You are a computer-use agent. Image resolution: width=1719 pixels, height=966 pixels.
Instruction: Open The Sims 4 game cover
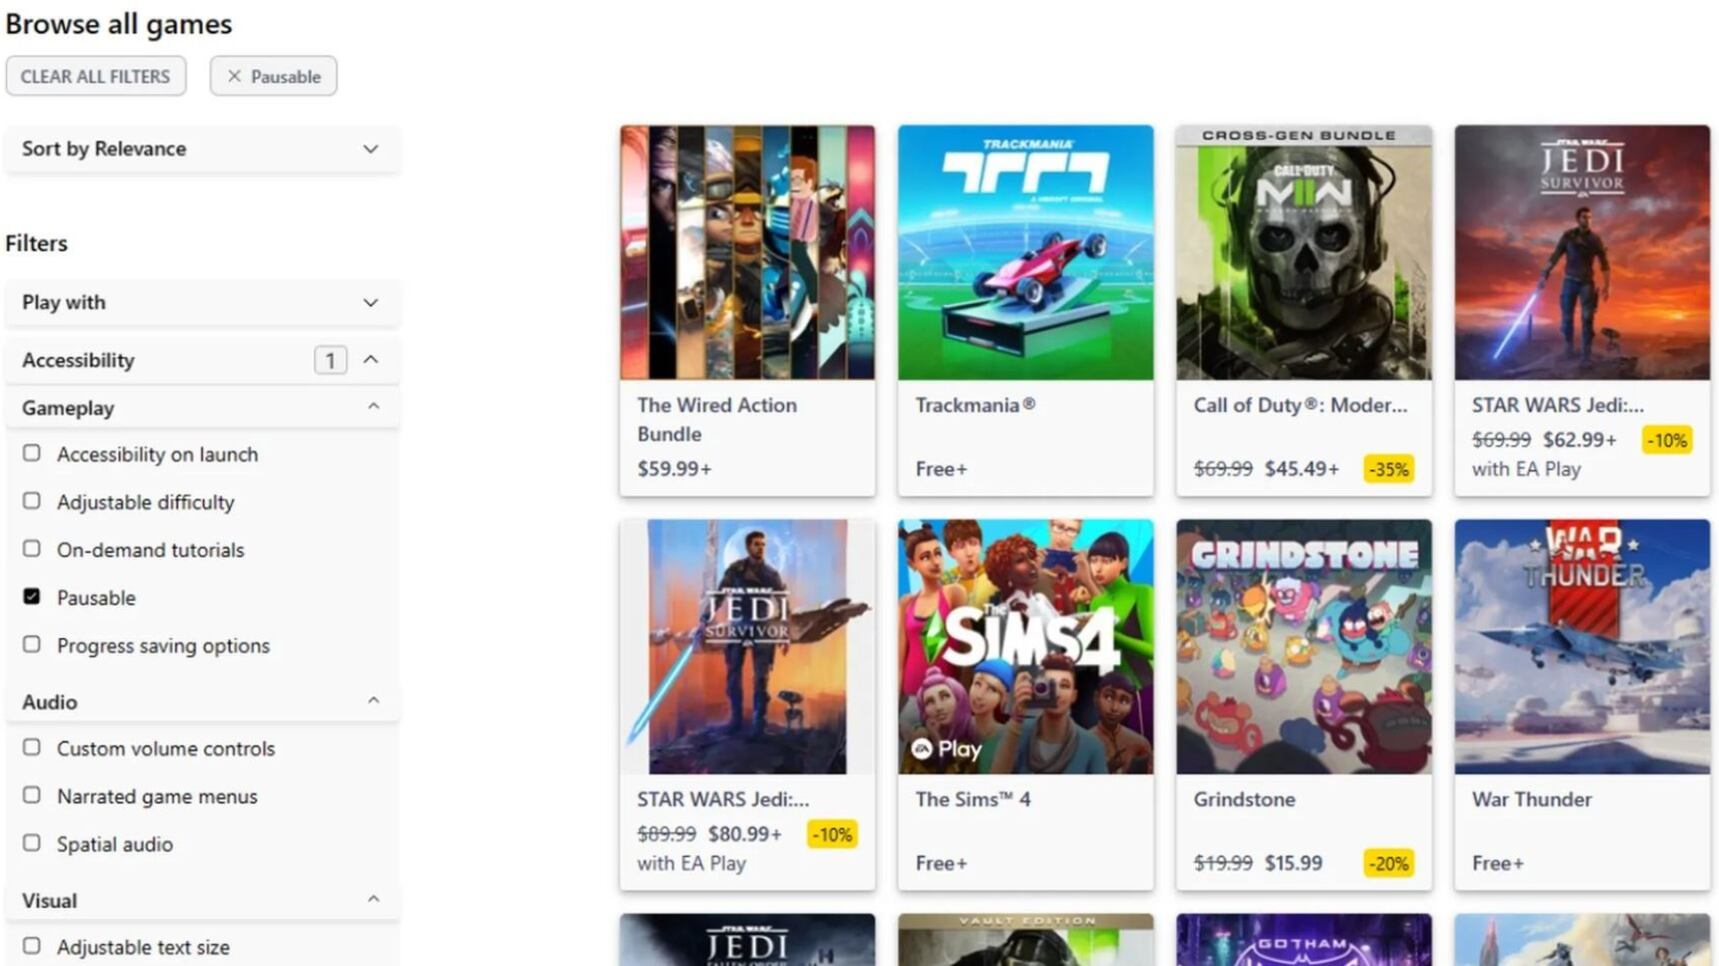point(1025,646)
